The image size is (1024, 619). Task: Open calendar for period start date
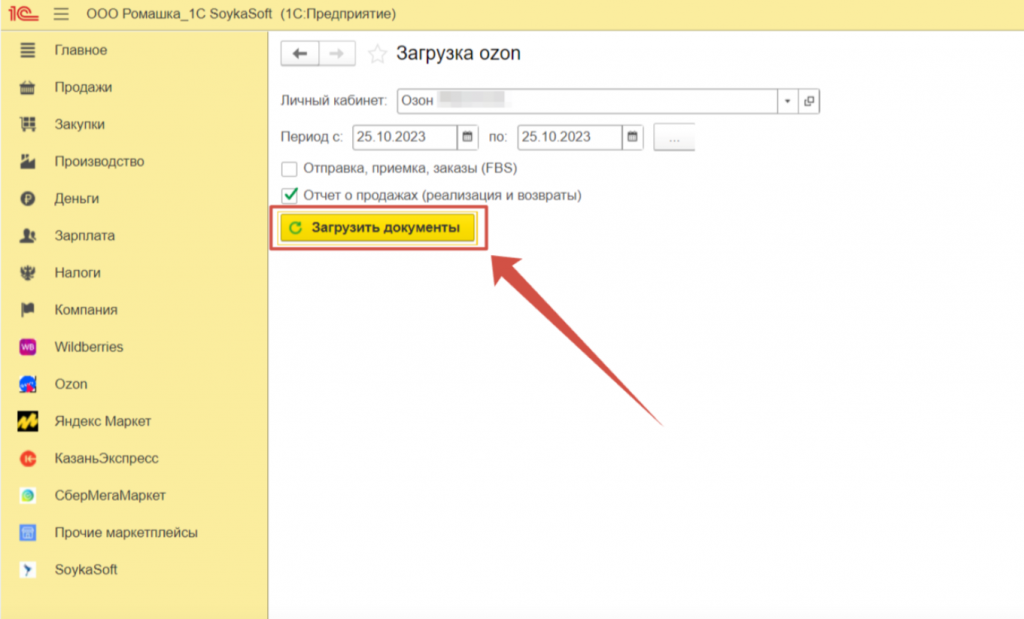point(467,137)
